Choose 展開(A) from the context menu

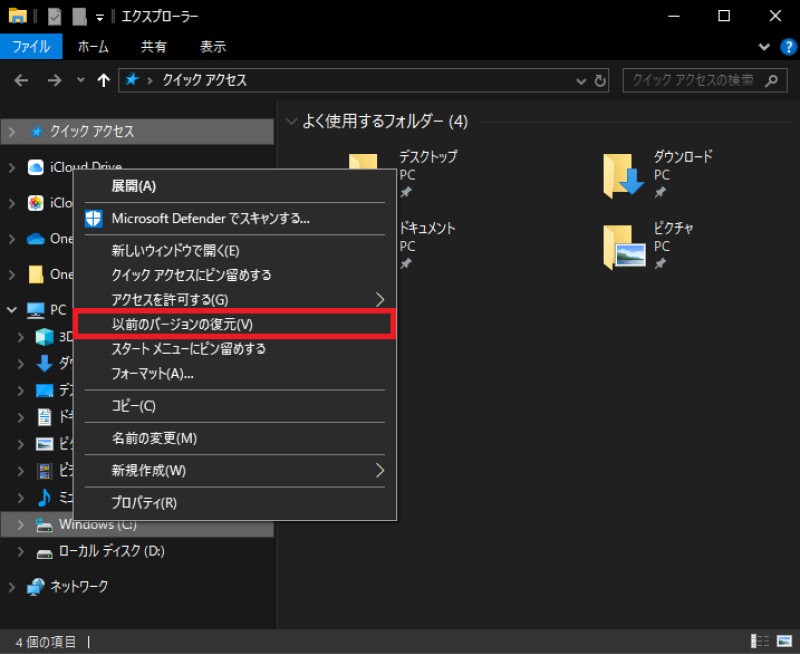point(235,186)
